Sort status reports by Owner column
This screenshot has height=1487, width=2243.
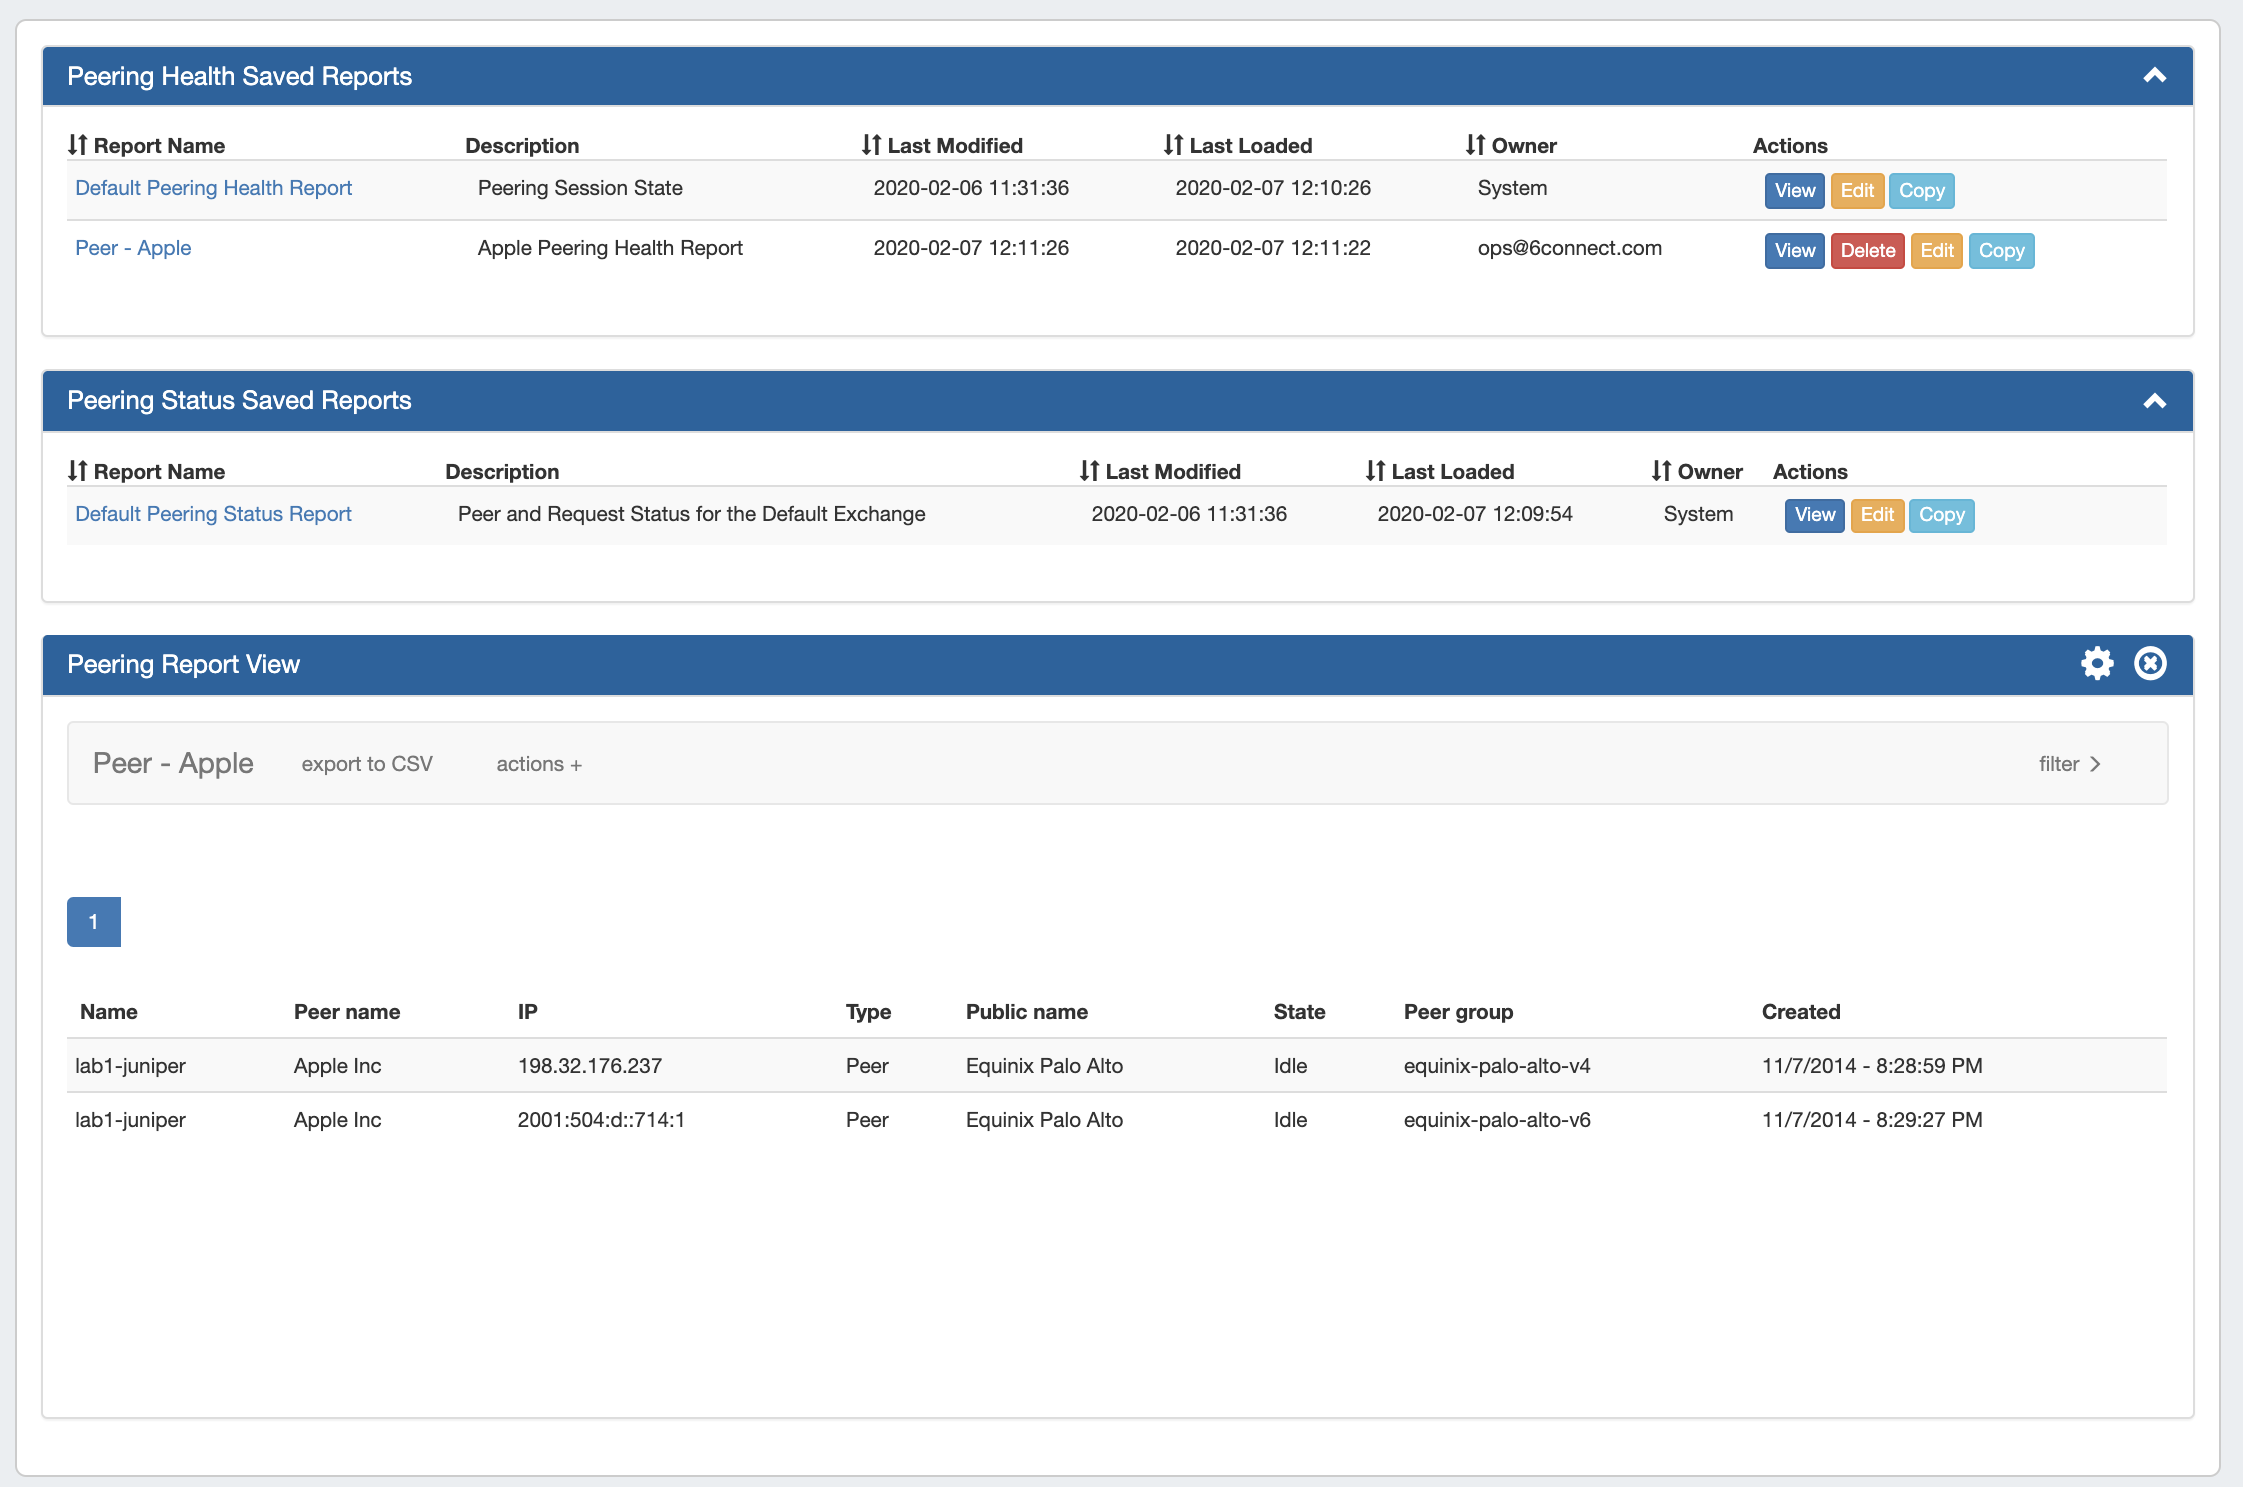[1697, 472]
